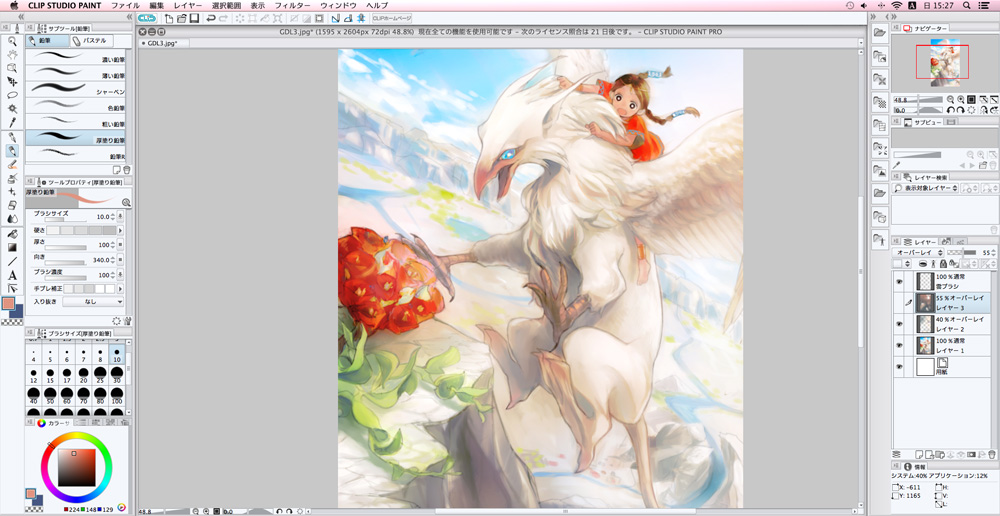Select the 色鉛筆 pencil preset

(75, 106)
